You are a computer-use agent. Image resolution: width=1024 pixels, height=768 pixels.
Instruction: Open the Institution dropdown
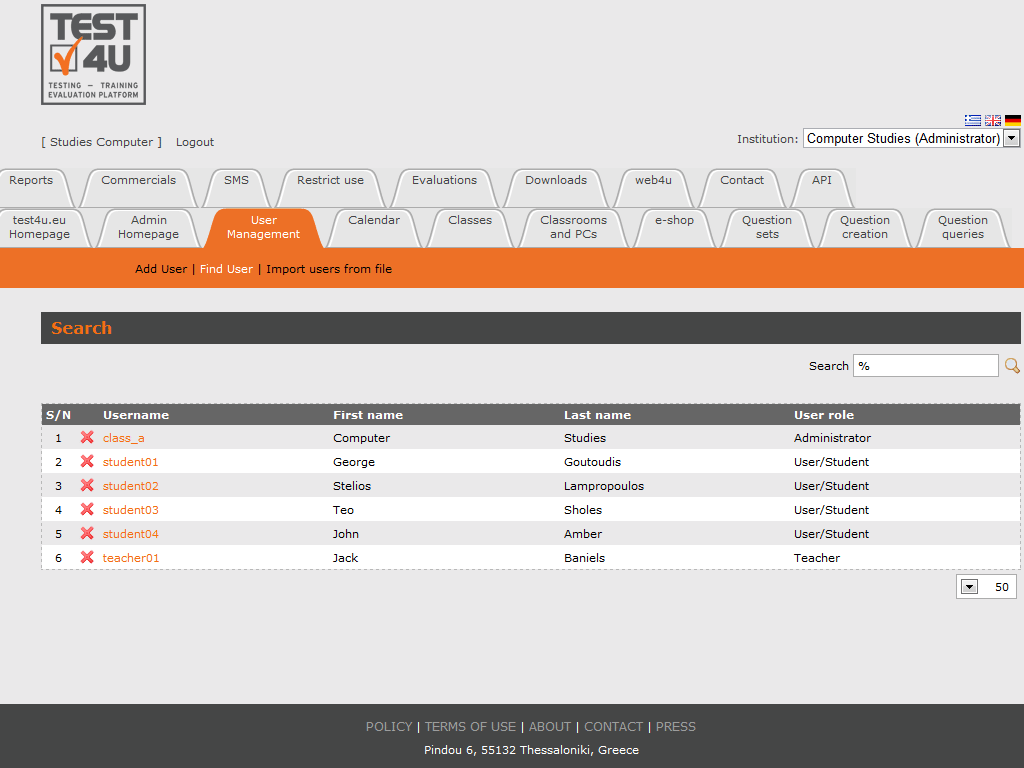coord(1011,139)
